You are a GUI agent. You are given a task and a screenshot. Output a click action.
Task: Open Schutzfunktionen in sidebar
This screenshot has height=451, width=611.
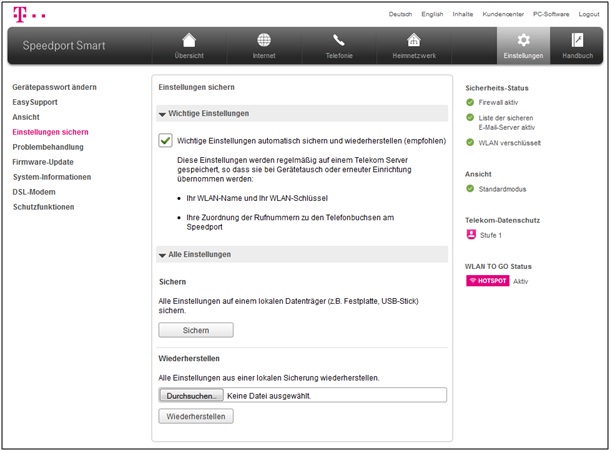[43, 207]
